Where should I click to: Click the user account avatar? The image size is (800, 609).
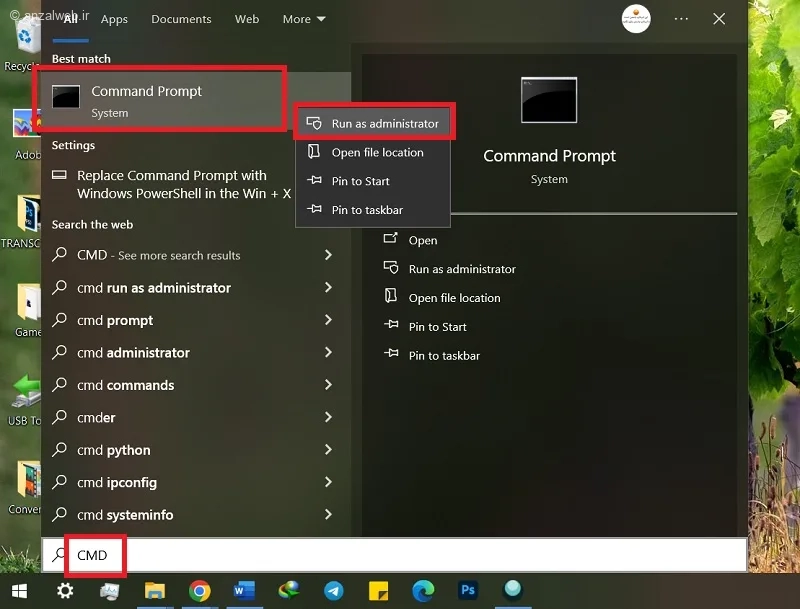(636, 19)
